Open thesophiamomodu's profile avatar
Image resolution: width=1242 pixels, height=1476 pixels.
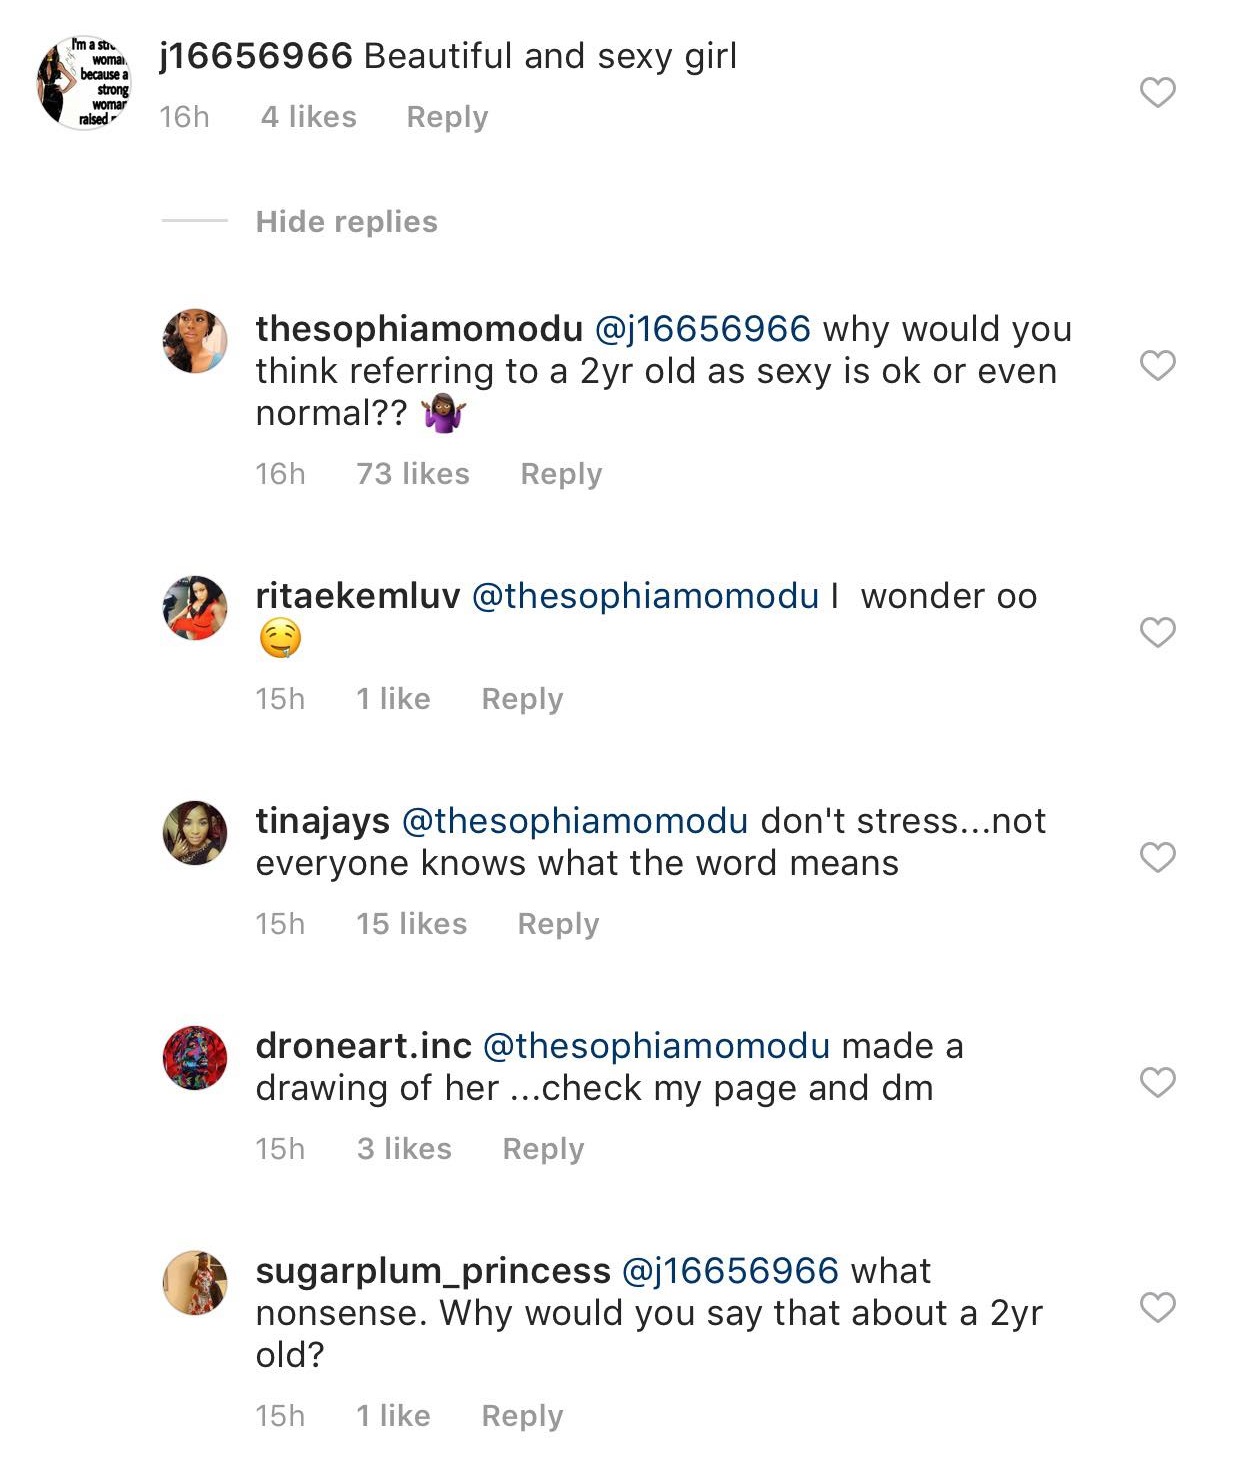[x=195, y=341]
